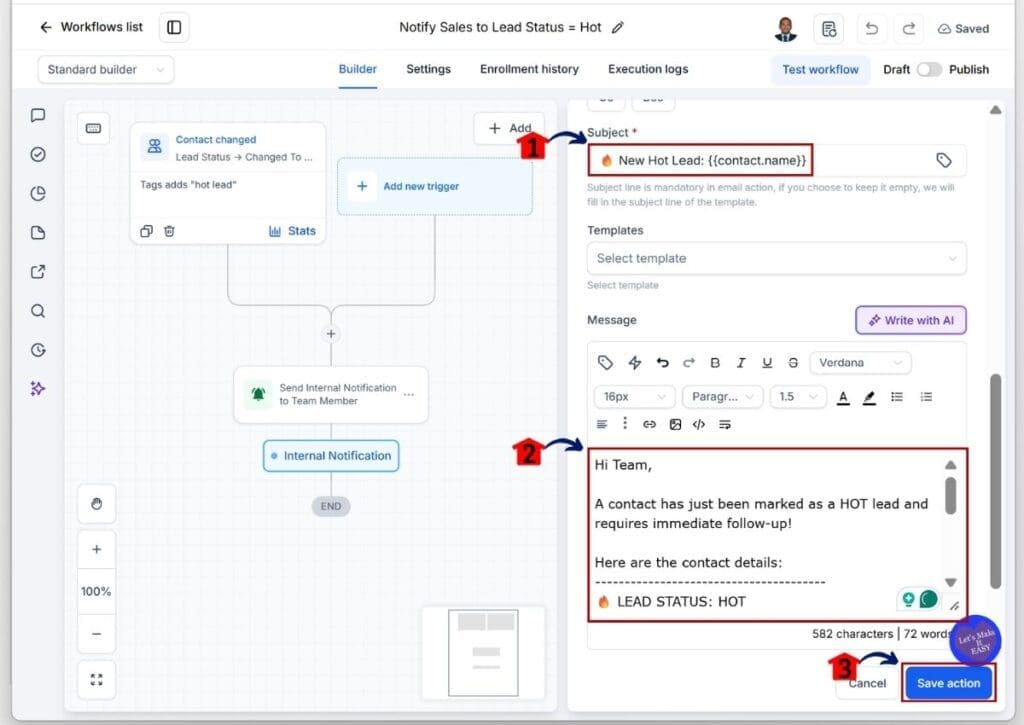
Task: Open the Standard builder dropdown
Action: pyautogui.click(x=106, y=69)
